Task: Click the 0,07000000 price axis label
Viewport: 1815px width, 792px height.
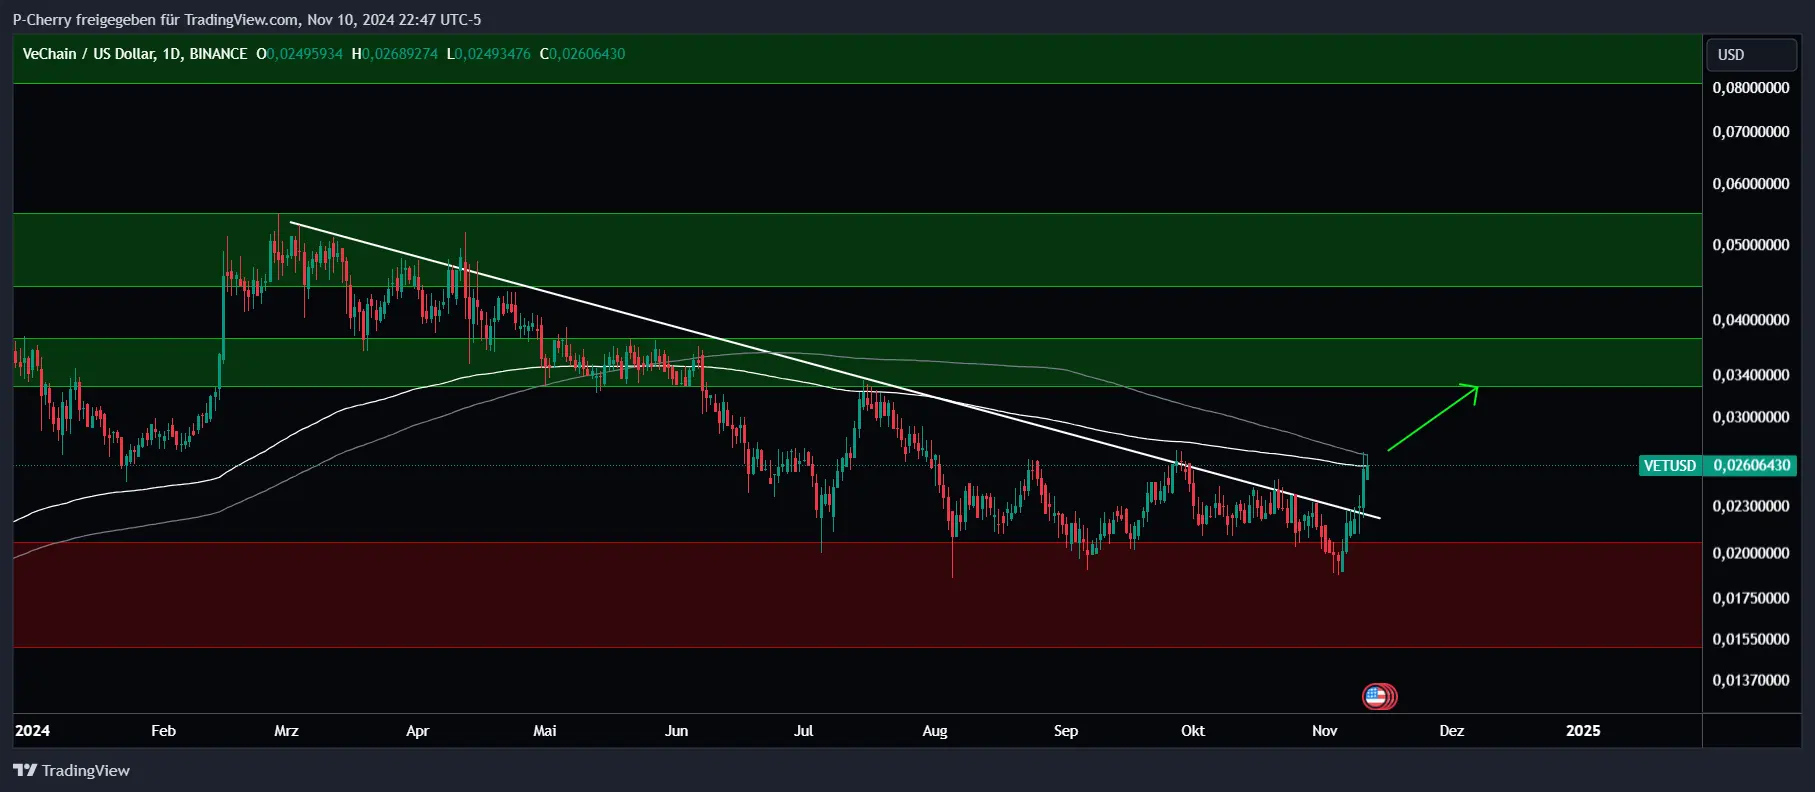Action: 1751,132
